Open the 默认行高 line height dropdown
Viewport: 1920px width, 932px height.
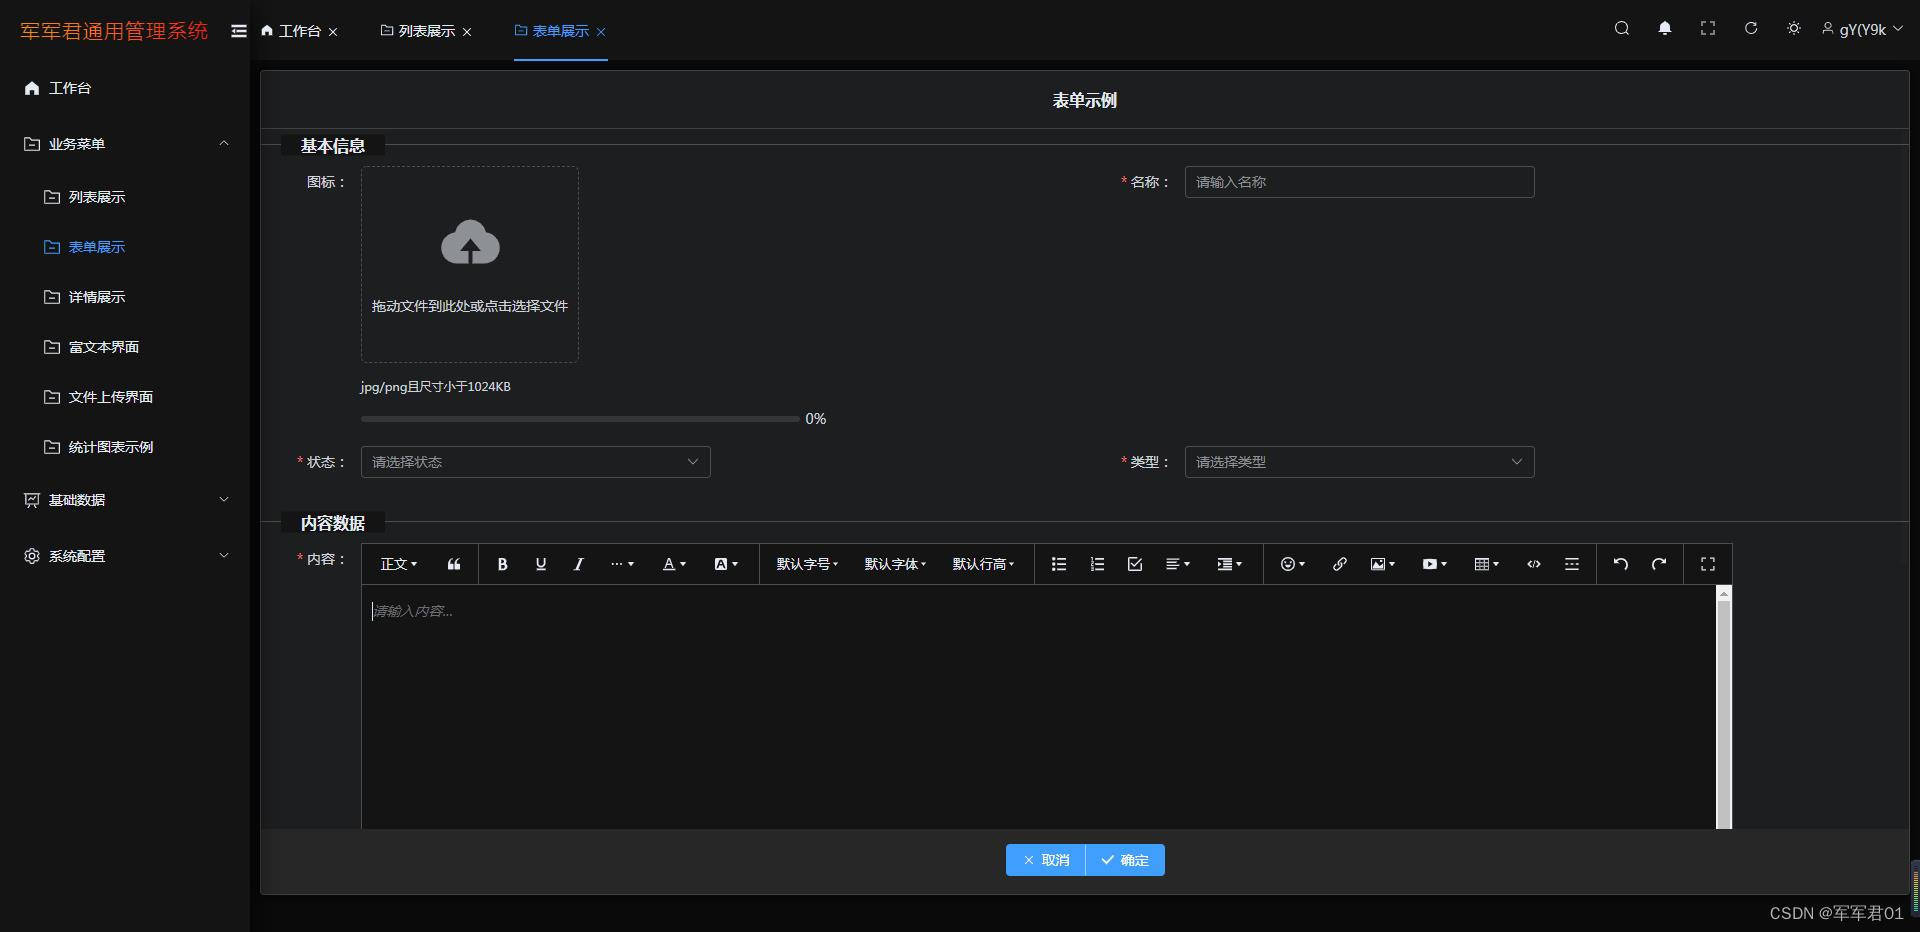[x=983, y=564]
